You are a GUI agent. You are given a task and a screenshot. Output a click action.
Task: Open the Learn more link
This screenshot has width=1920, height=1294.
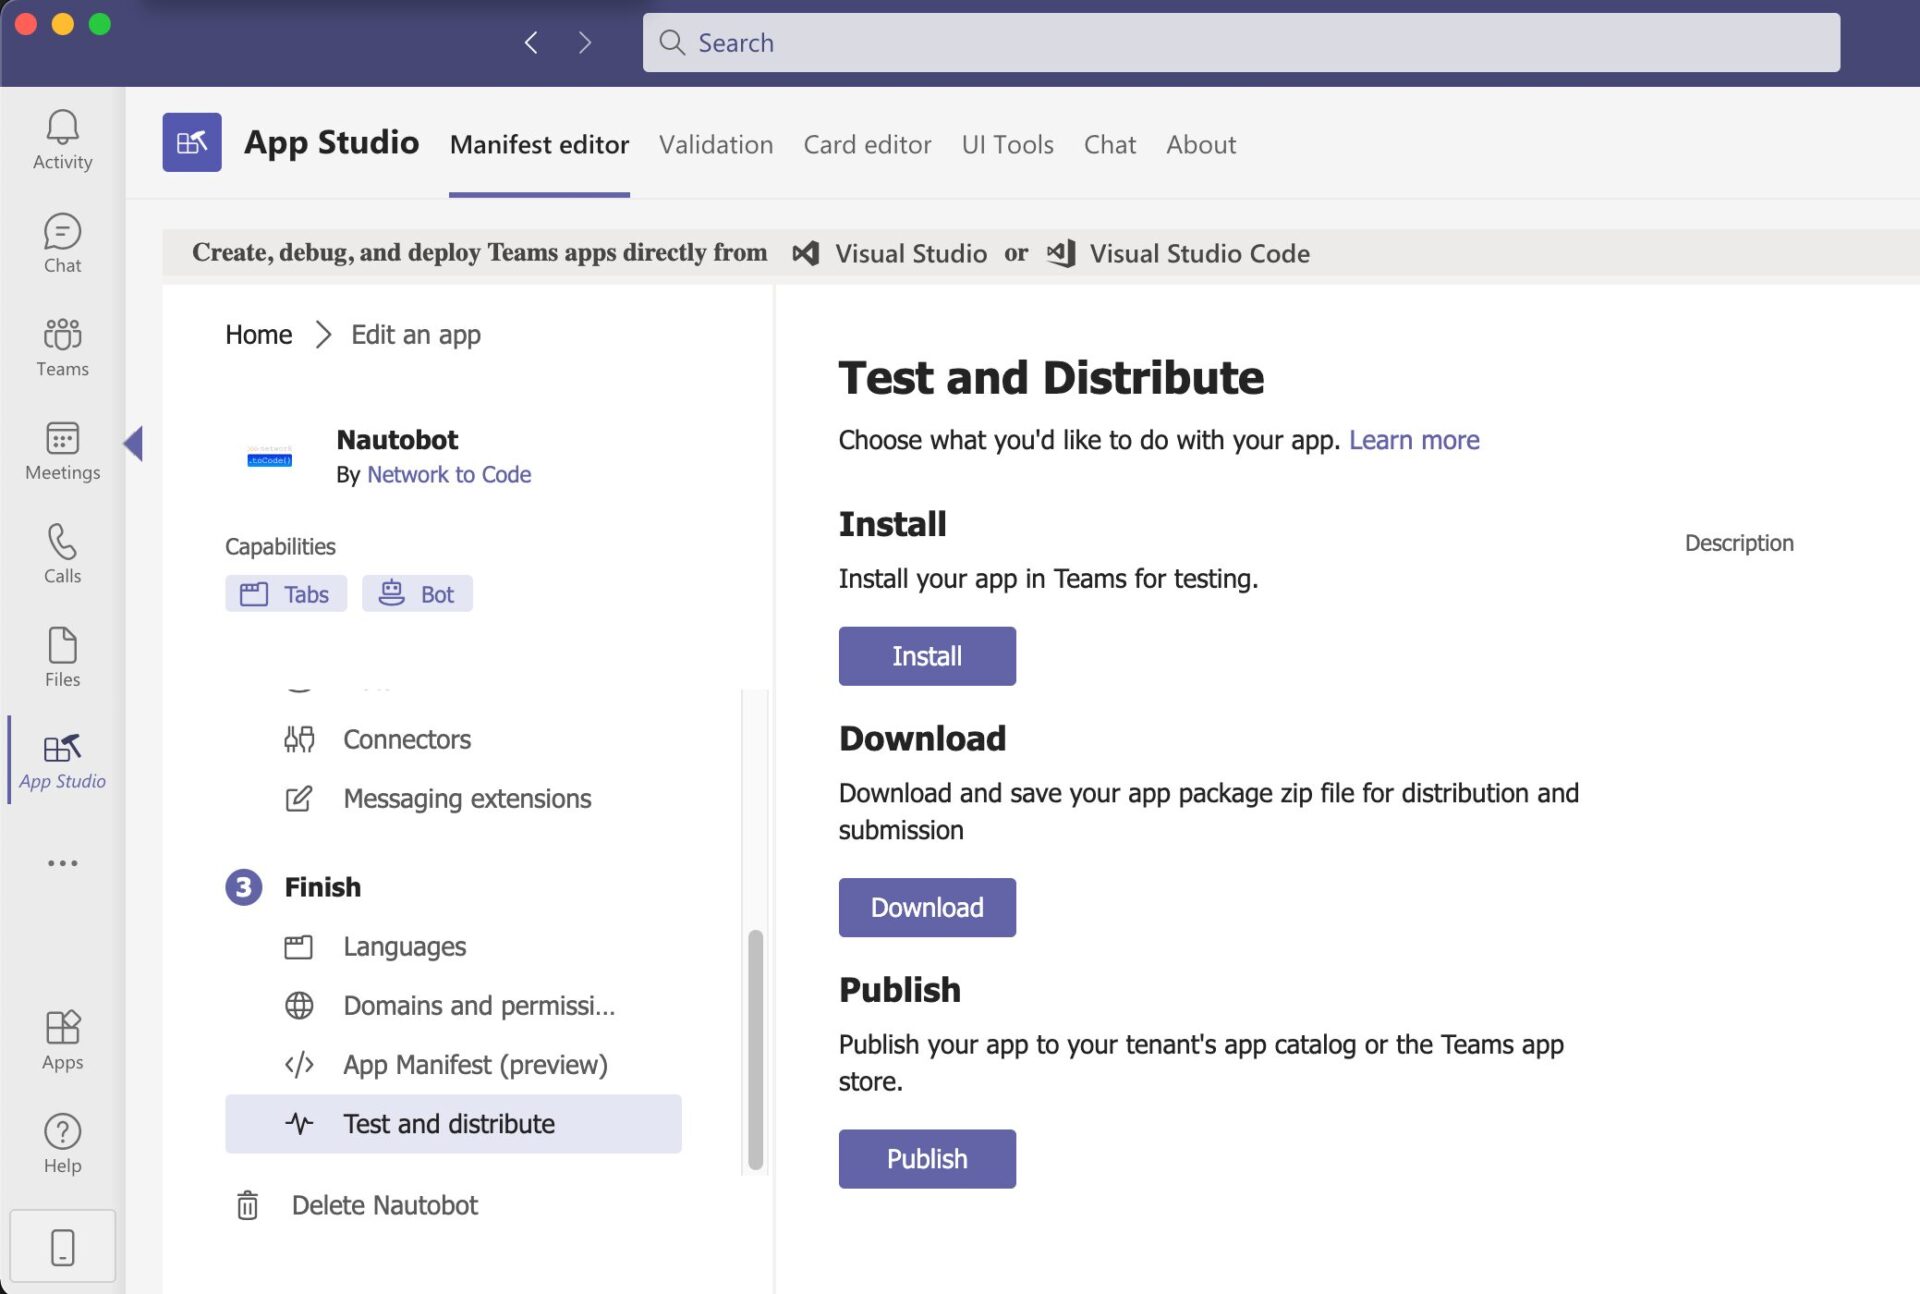coord(1414,440)
